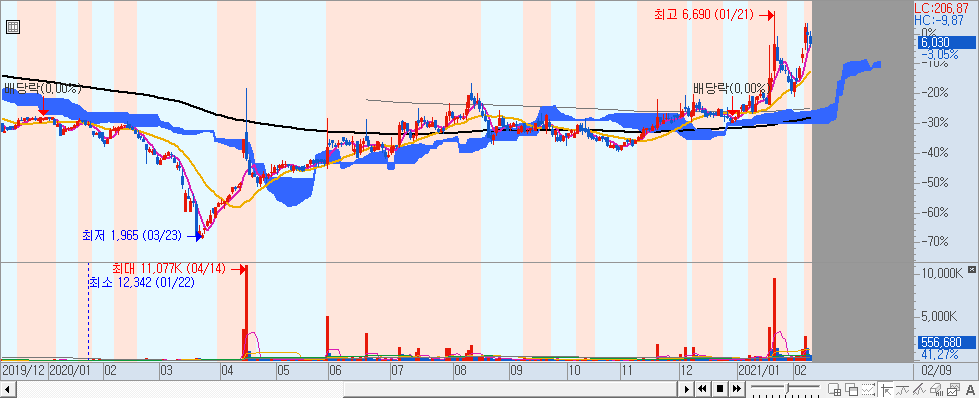Viewport: 979px width, 398px height.
Task: Click the fast-forward double-arrow playback button
Action: point(737,389)
